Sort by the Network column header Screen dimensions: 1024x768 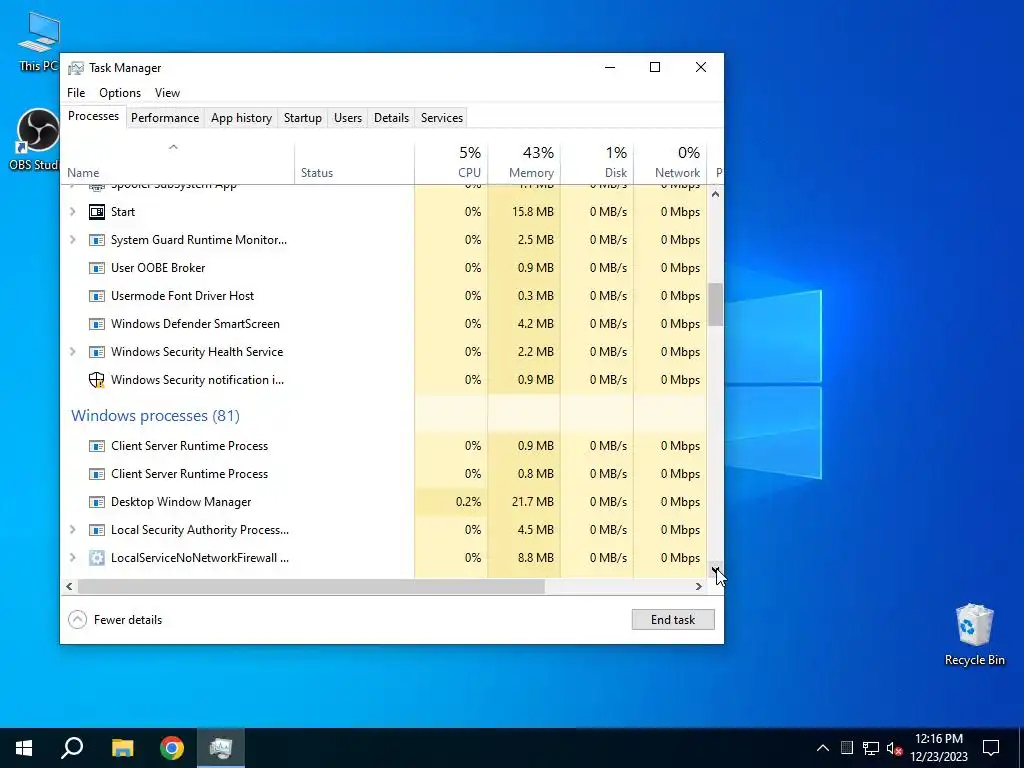click(671, 163)
